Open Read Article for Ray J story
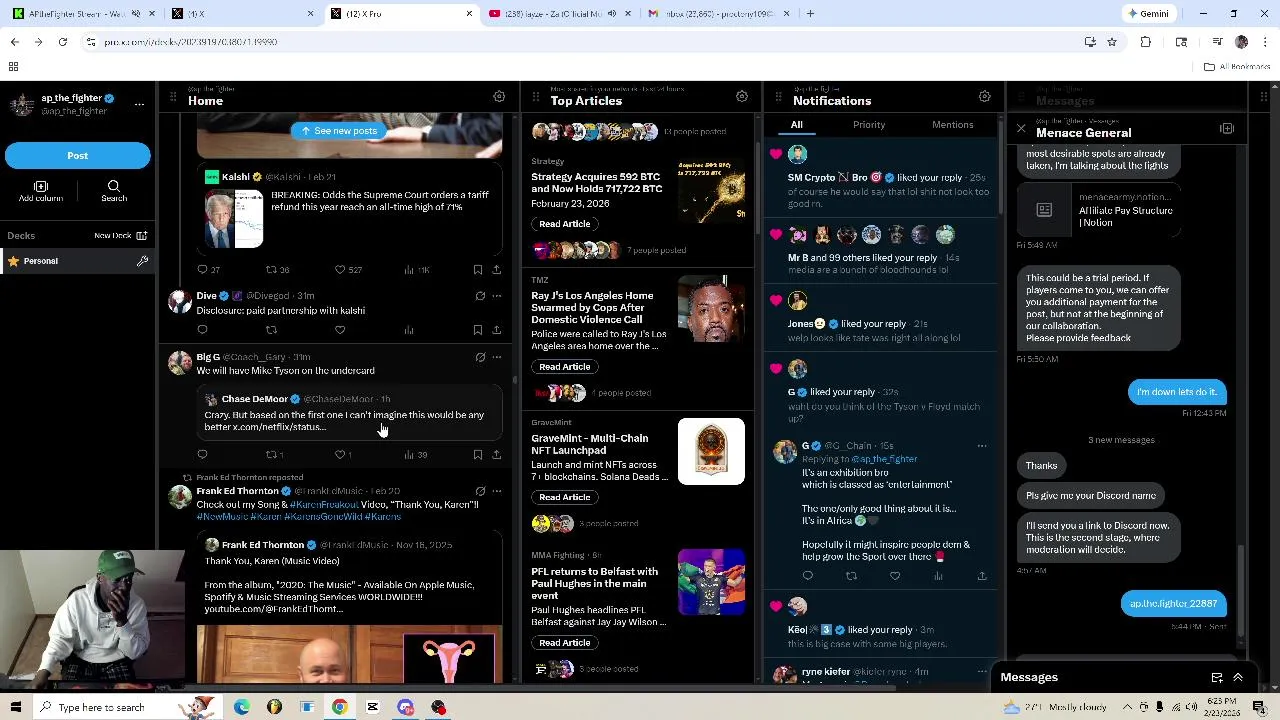 pos(565,367)
